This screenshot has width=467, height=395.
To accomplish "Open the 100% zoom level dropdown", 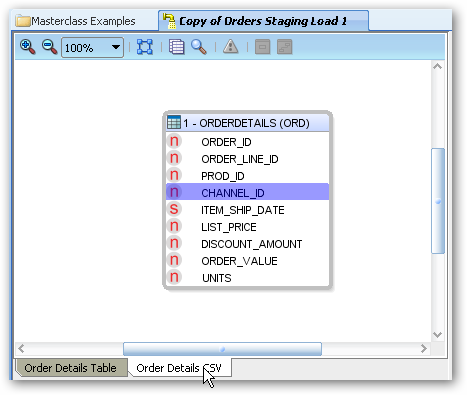I will [92, 48].
